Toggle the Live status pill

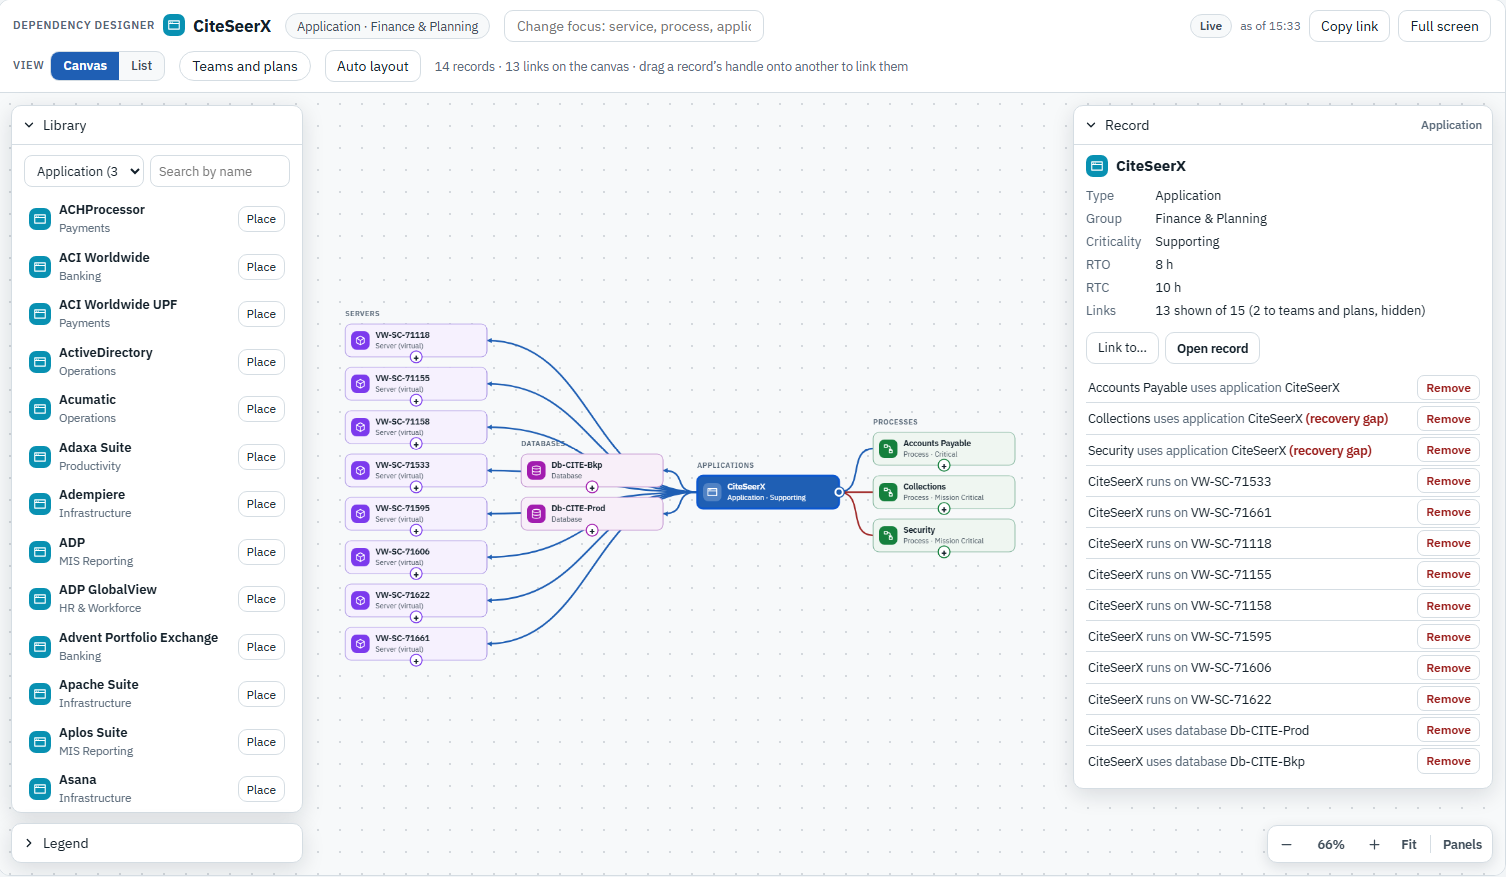[x=1211, y=26]
